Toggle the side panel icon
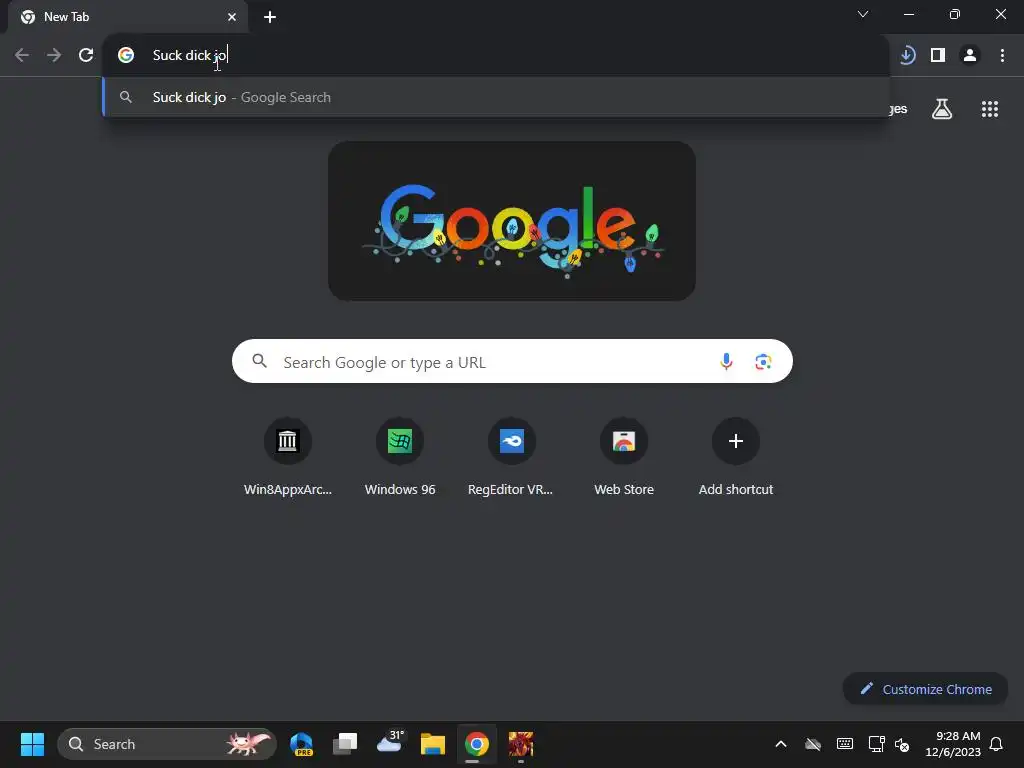The height and width of the screenshot is (768, 1024). tap(938, 56)
